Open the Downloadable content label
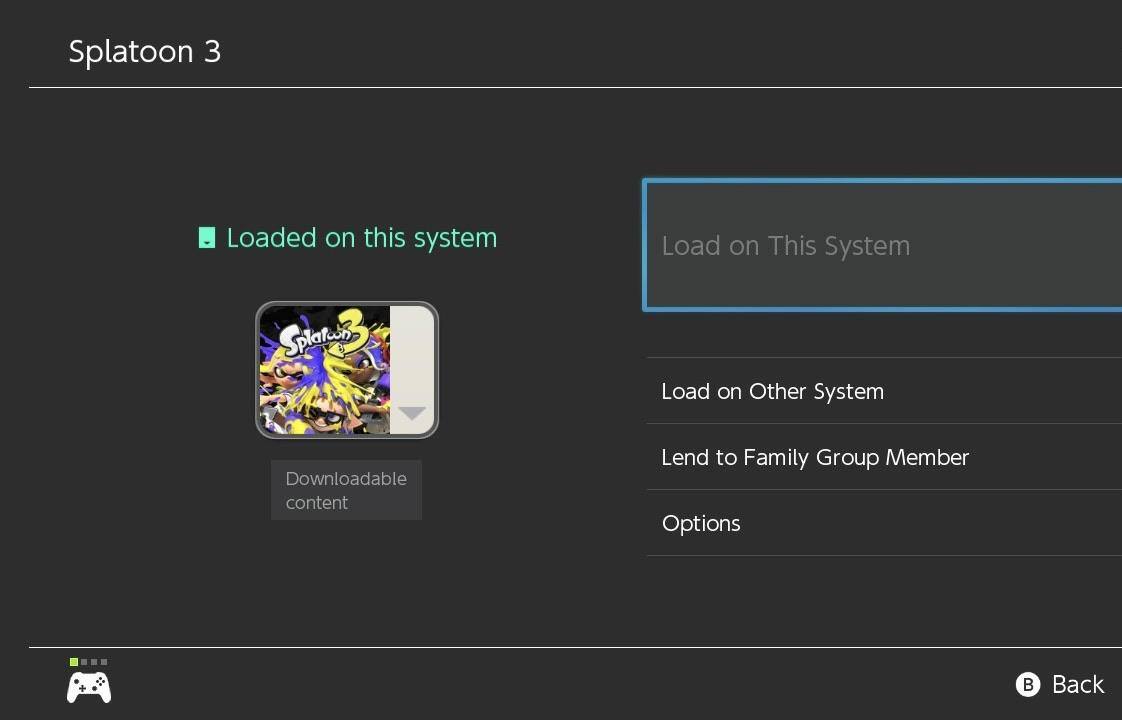 [346, 490]
